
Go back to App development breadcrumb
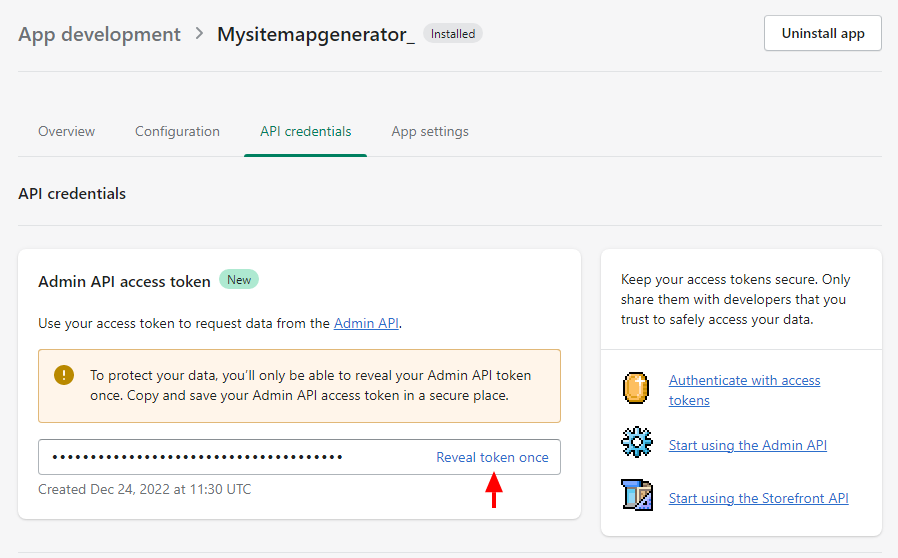[x=99, y=34]
